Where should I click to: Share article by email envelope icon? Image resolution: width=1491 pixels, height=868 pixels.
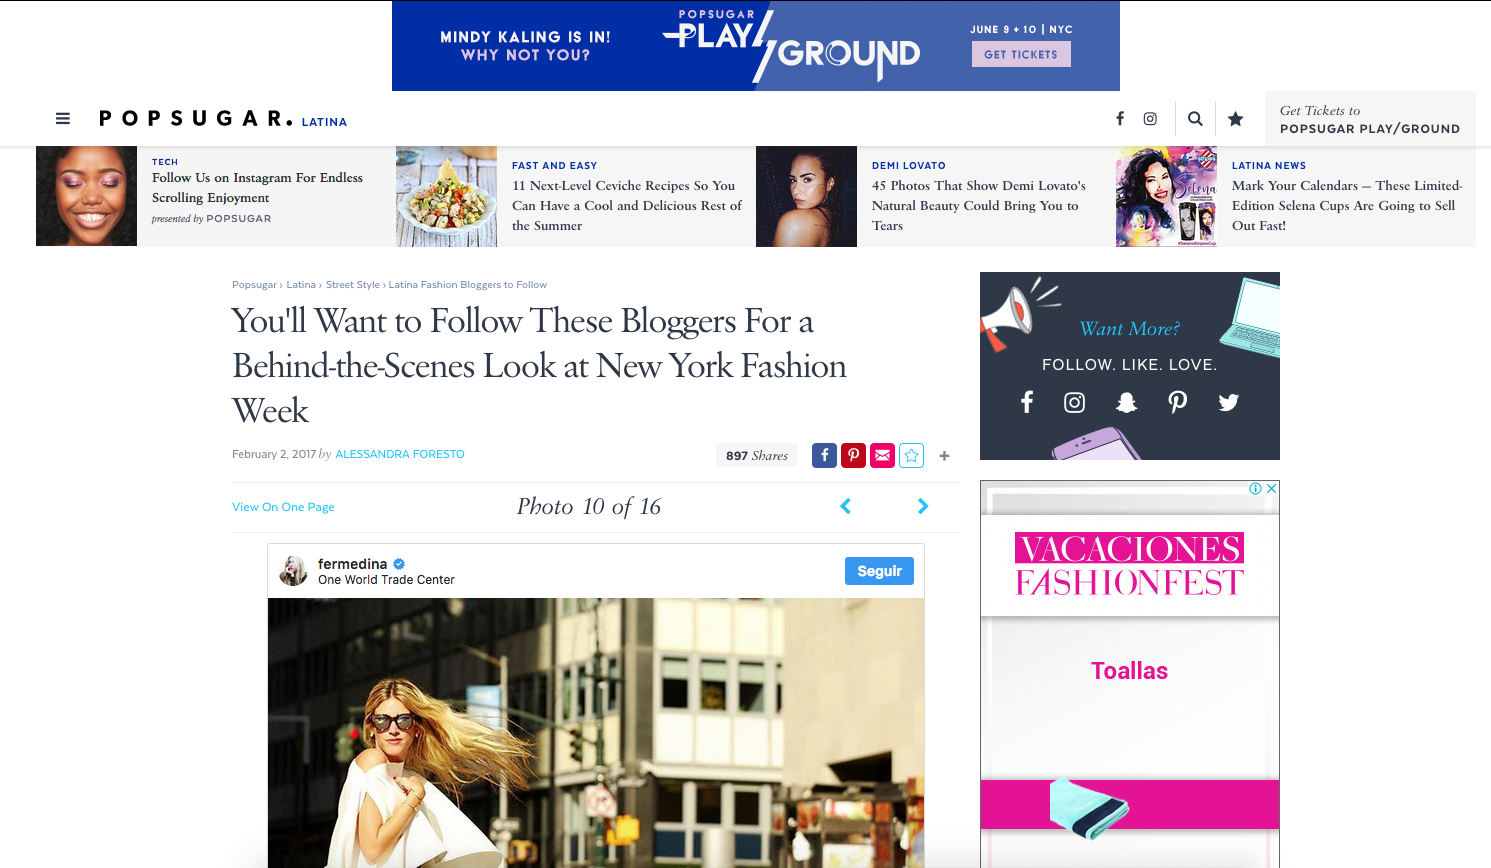882,455
